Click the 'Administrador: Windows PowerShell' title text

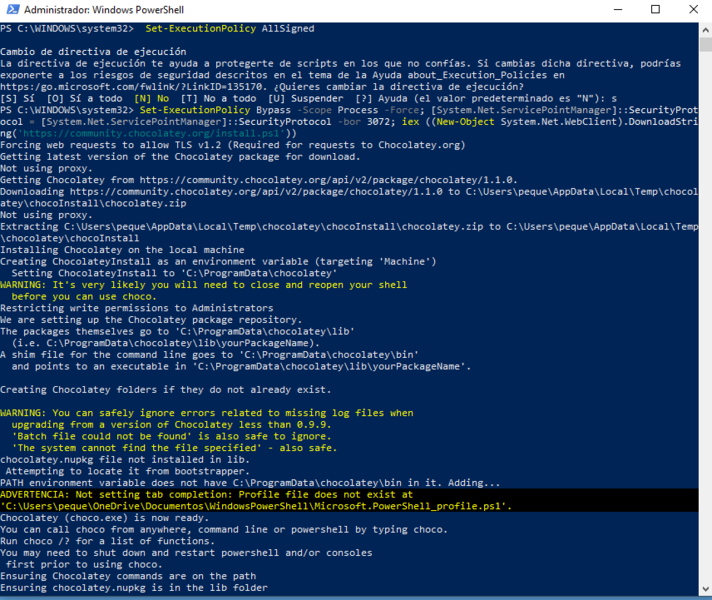pos(104,10)
